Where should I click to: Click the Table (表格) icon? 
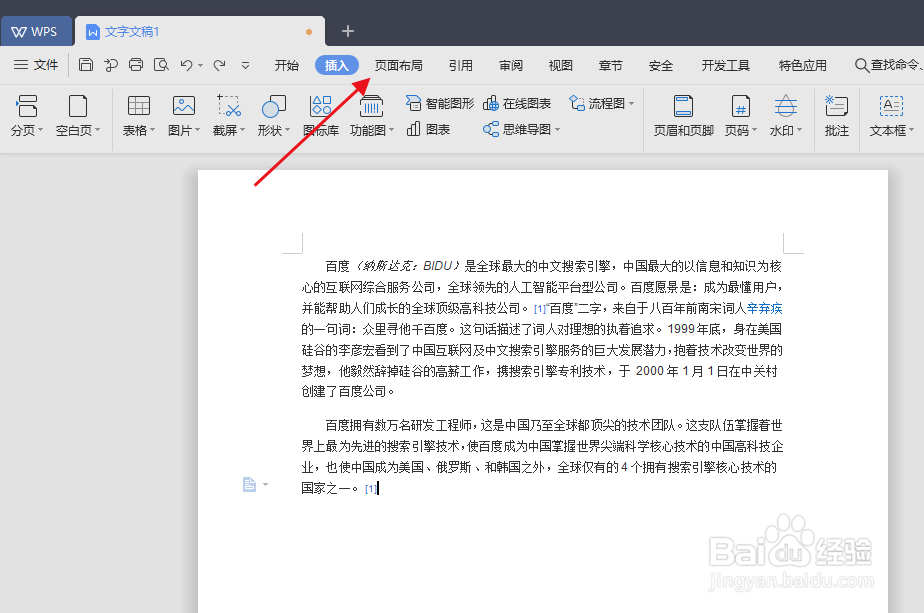click(138, 106)
